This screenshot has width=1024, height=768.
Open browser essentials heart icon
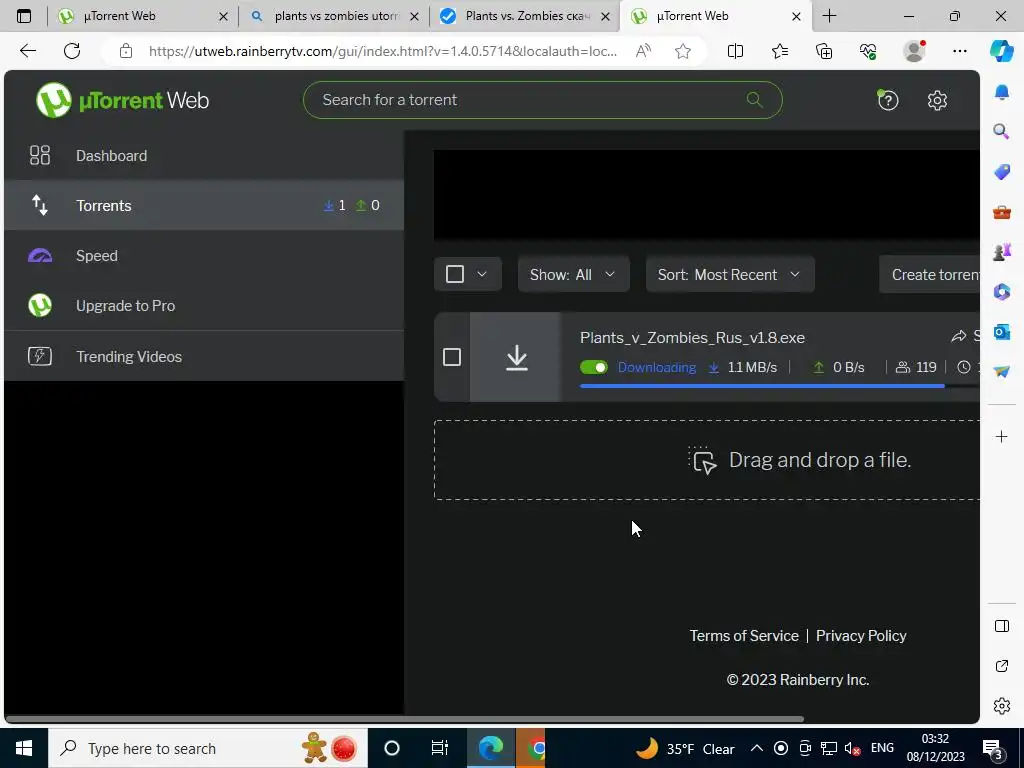click(x=868, y=51)
